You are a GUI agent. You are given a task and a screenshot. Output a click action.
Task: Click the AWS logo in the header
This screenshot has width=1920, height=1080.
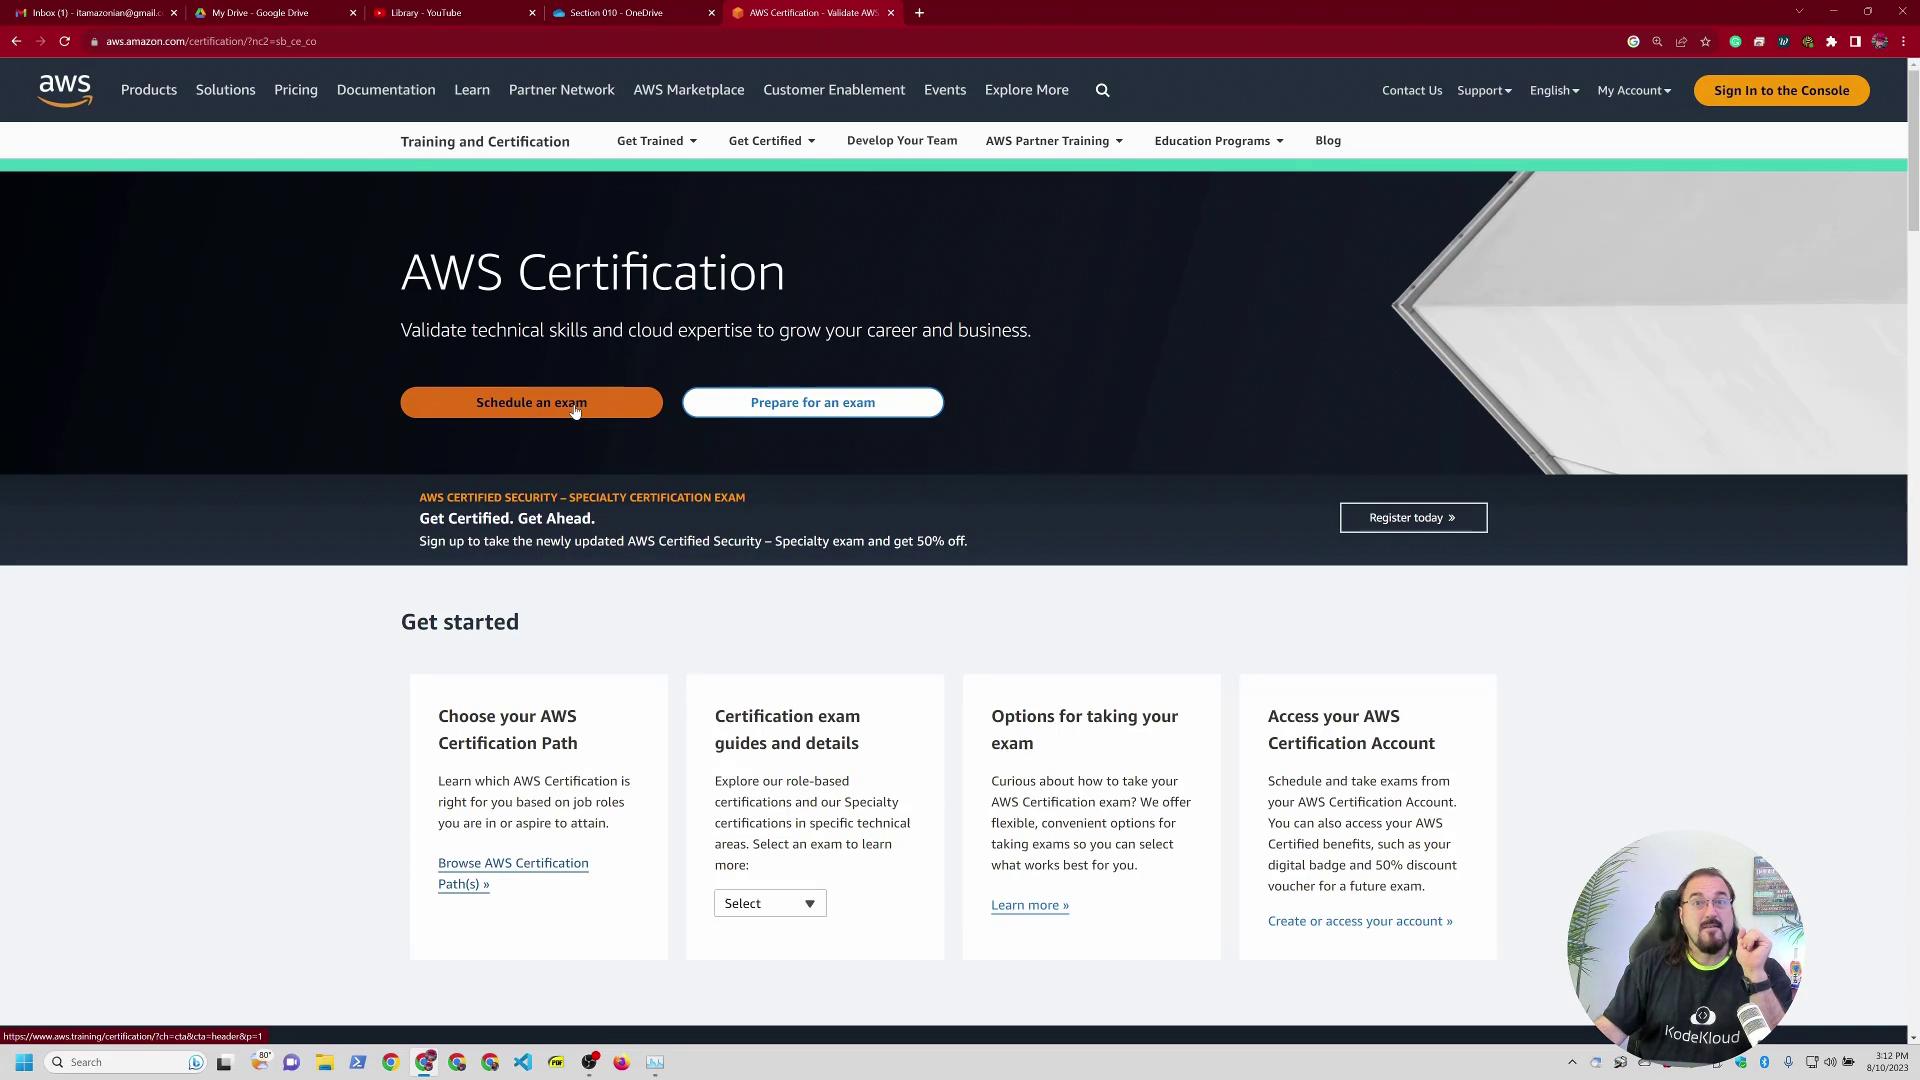[x=65, y=90]
